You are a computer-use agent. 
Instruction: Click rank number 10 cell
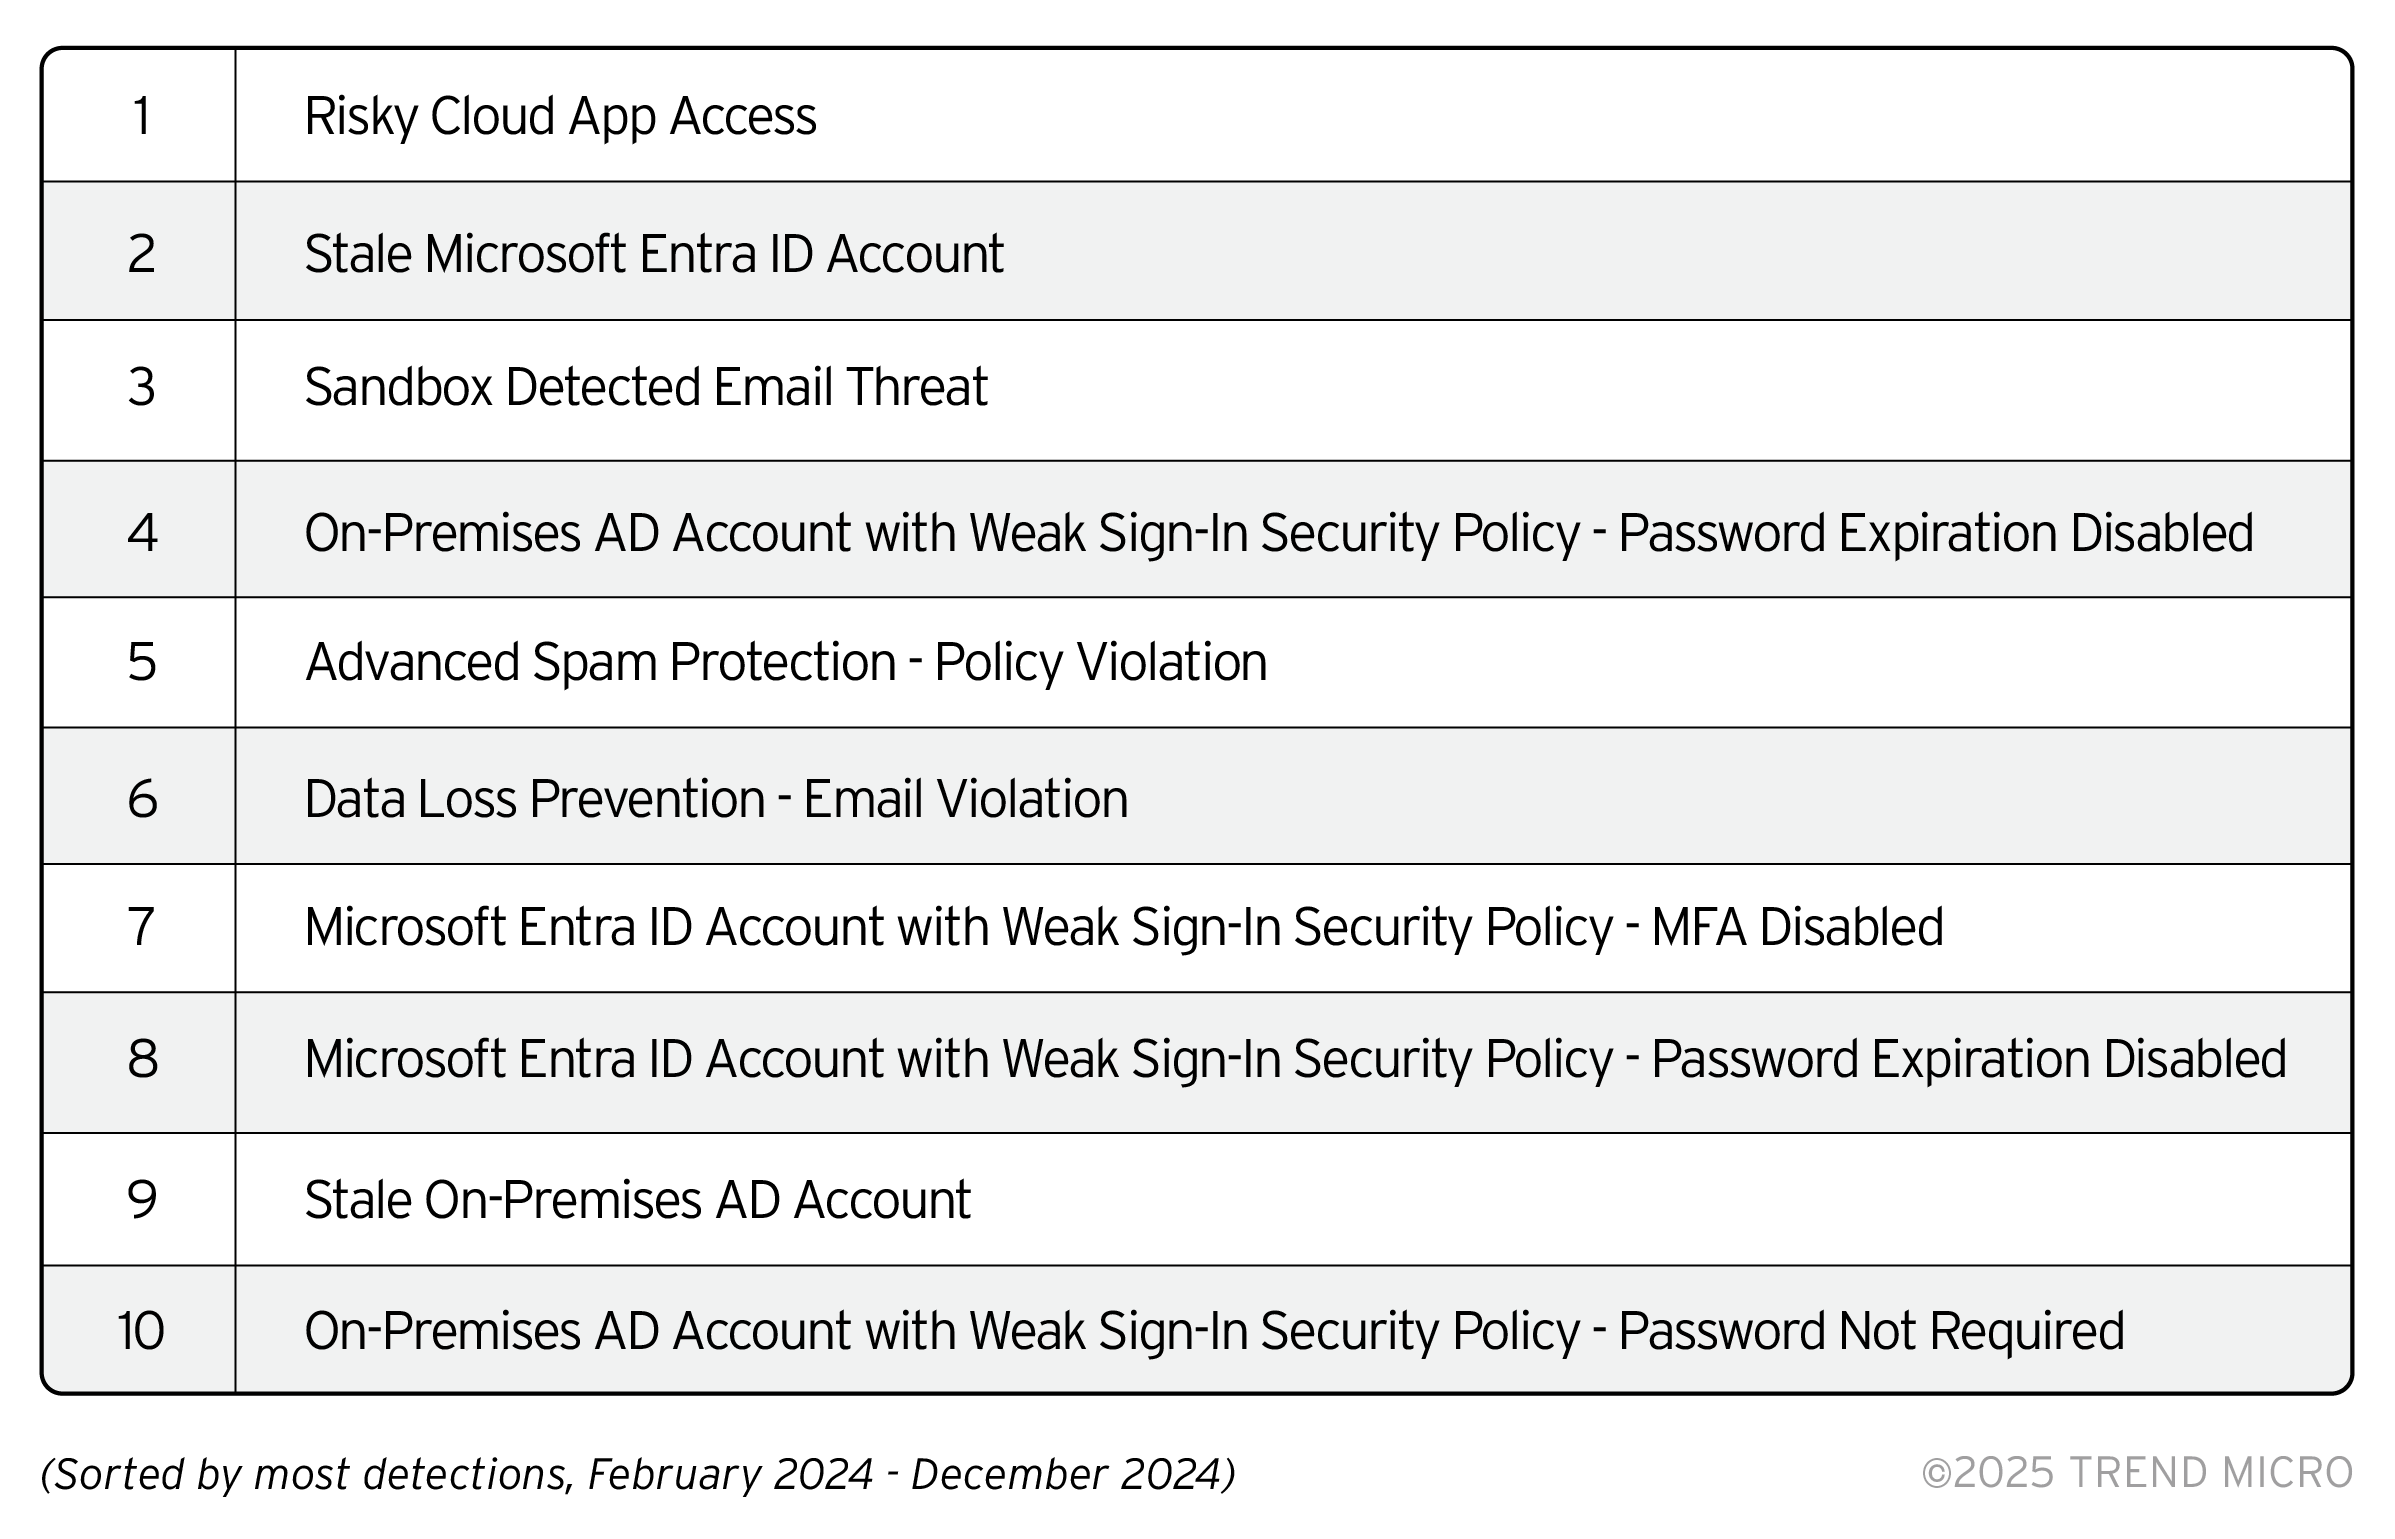pyautogui.click(x=141, y=1331)
